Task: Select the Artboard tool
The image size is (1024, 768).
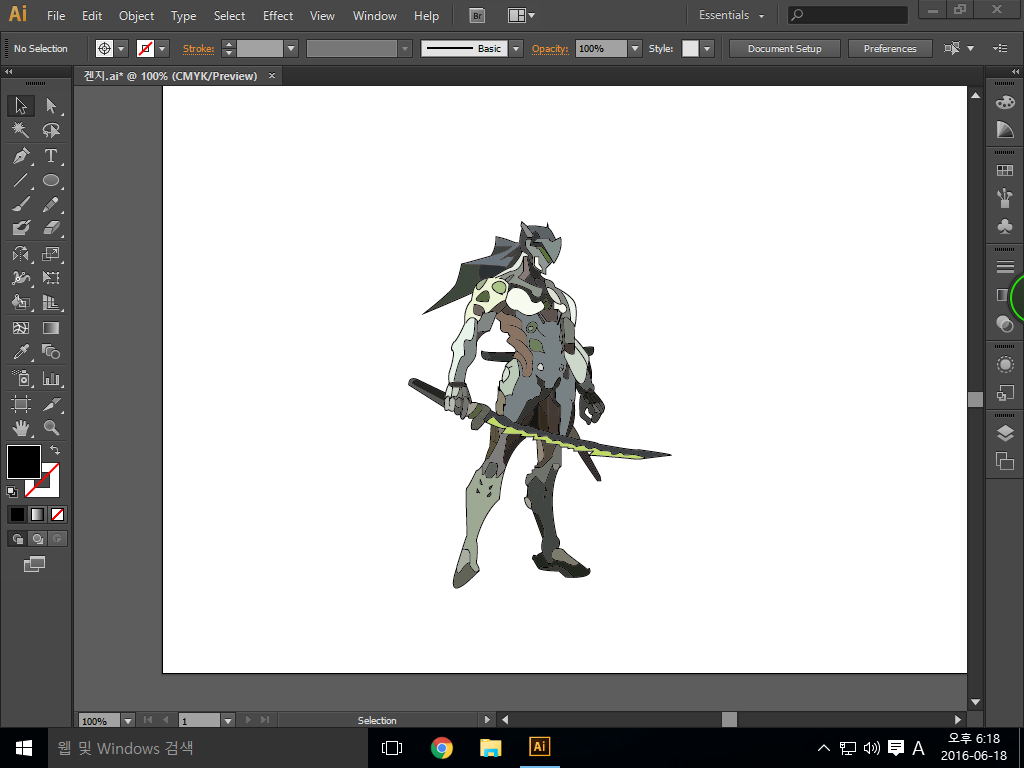Action: [21, 404]
